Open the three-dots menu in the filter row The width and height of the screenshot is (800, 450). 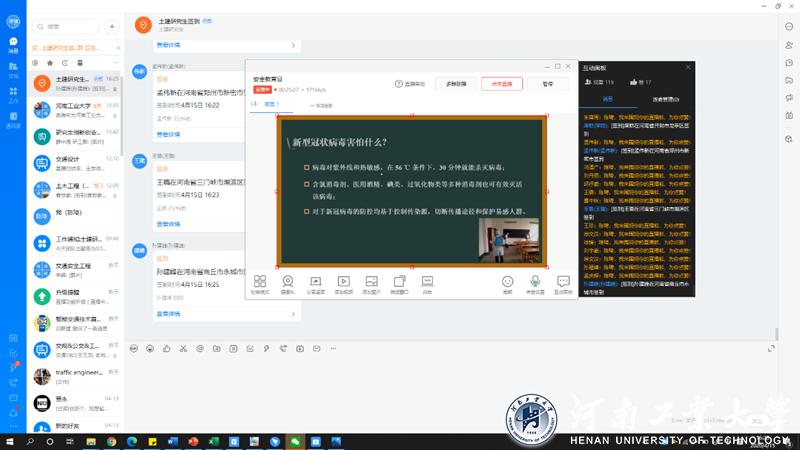coord(116,63)
